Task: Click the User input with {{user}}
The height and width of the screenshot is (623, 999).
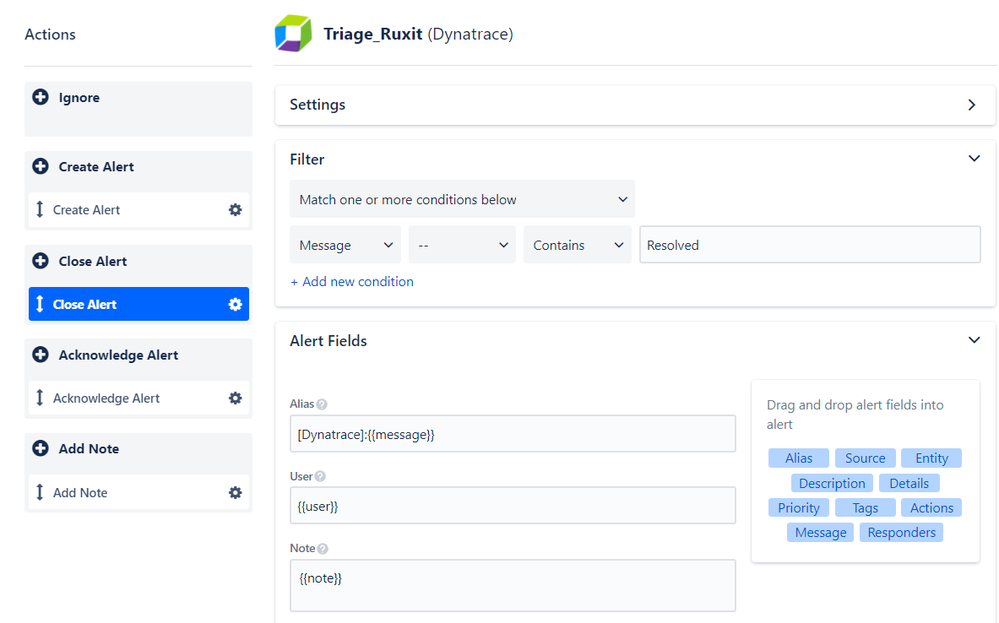Action: coord(513,506)
